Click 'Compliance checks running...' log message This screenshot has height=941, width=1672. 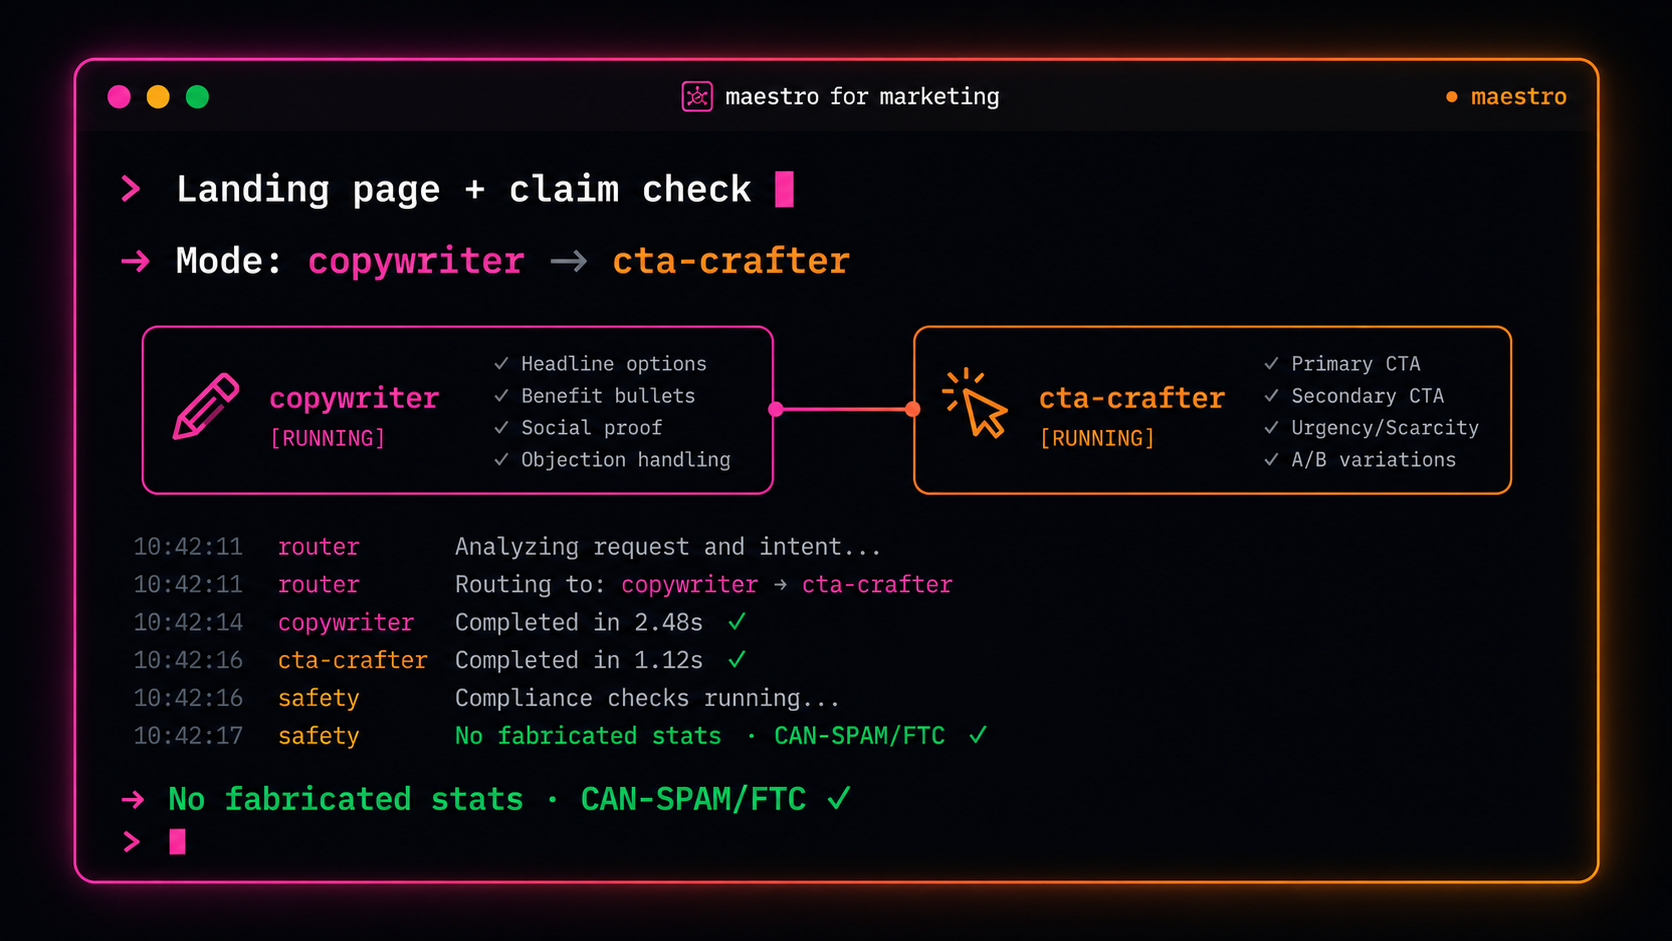pos(647,698)
